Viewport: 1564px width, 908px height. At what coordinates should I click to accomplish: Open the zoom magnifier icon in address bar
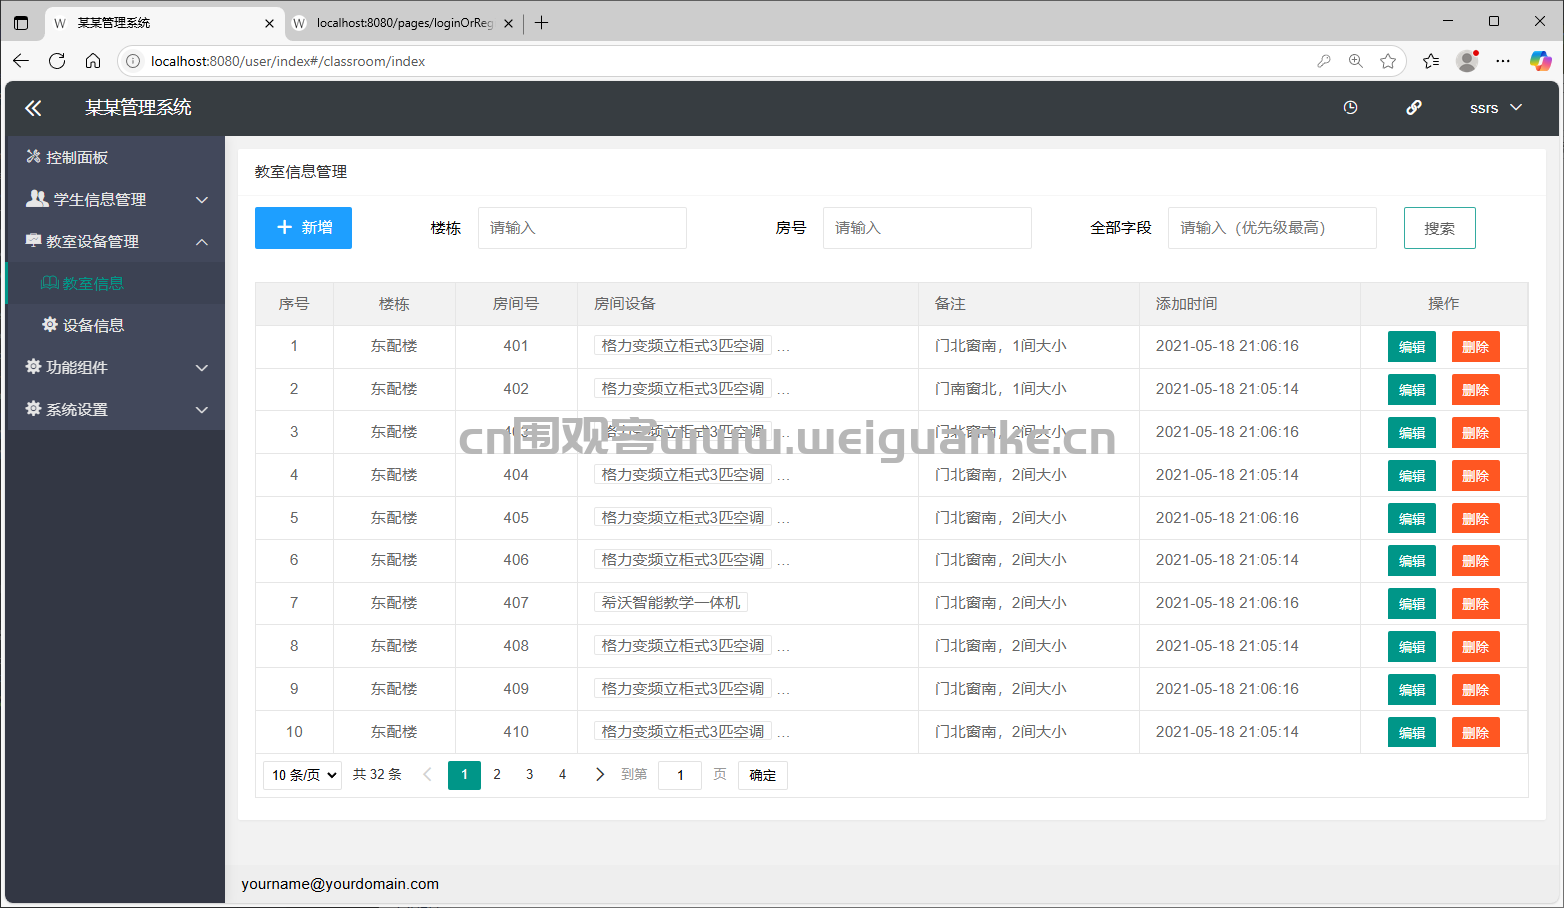click(x=1356, y=61)
